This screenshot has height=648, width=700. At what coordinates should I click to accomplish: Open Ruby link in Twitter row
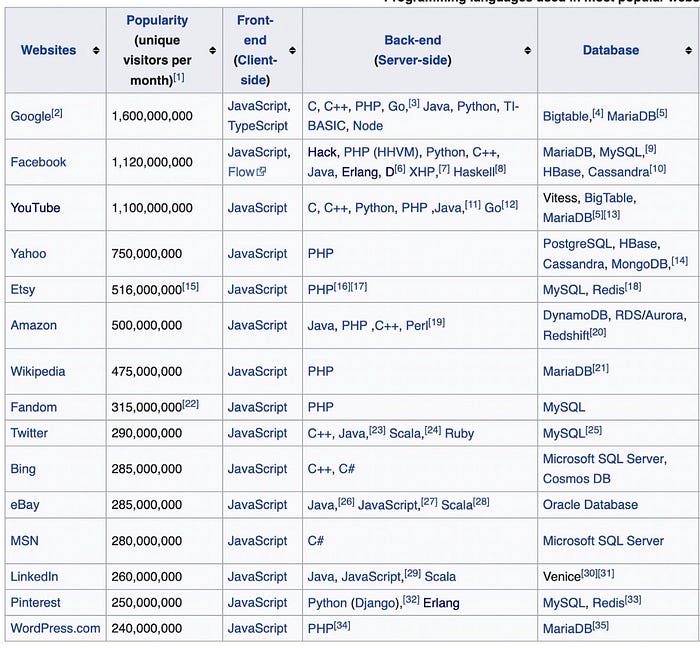[x=459, y=433]
